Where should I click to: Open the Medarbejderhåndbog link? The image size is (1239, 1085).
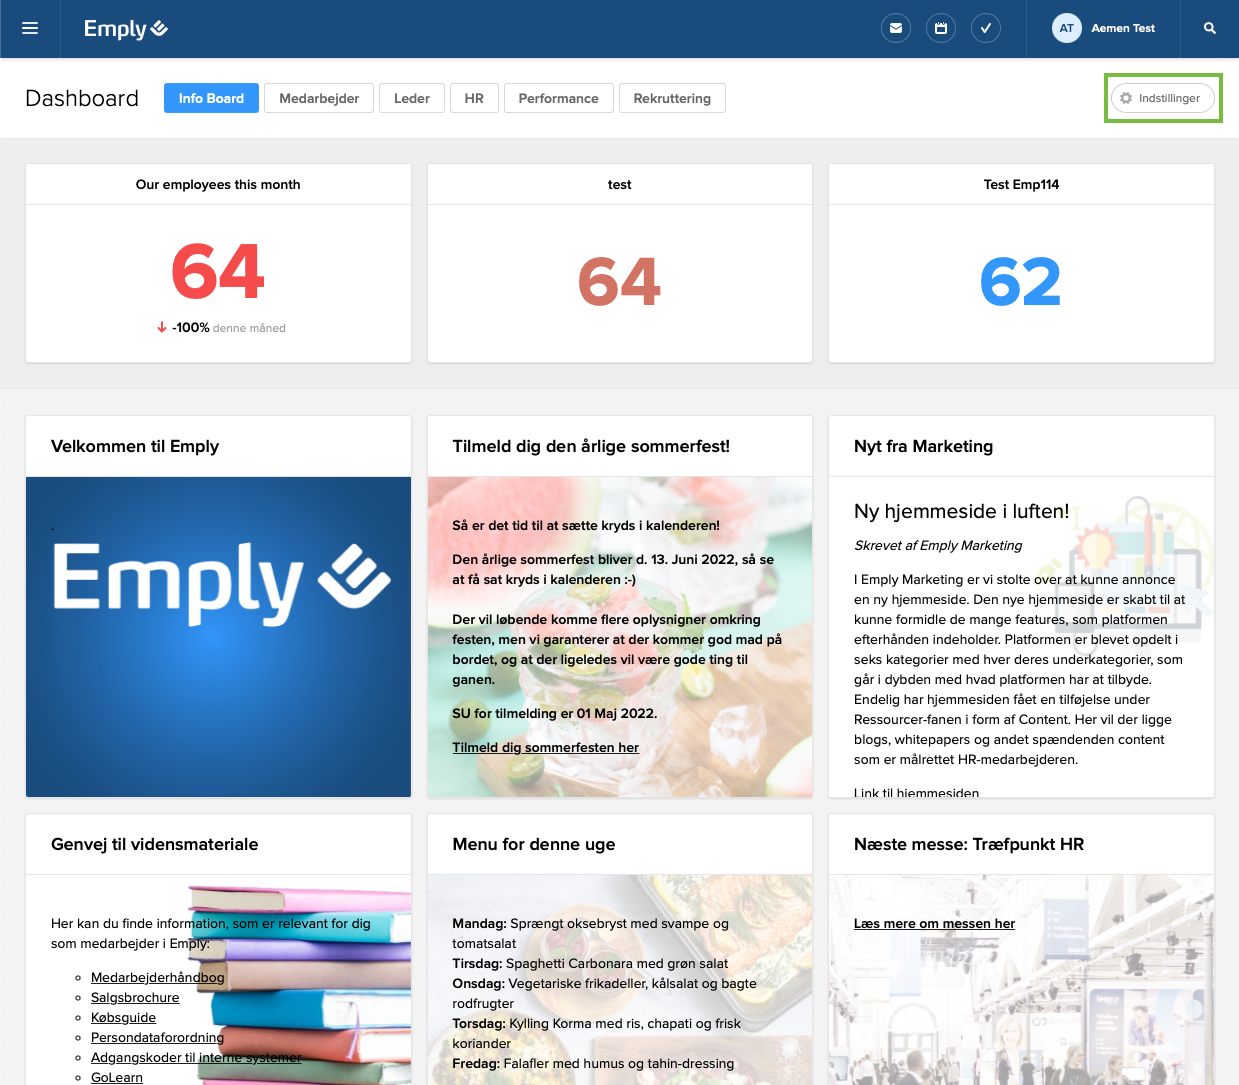(157, 977)
